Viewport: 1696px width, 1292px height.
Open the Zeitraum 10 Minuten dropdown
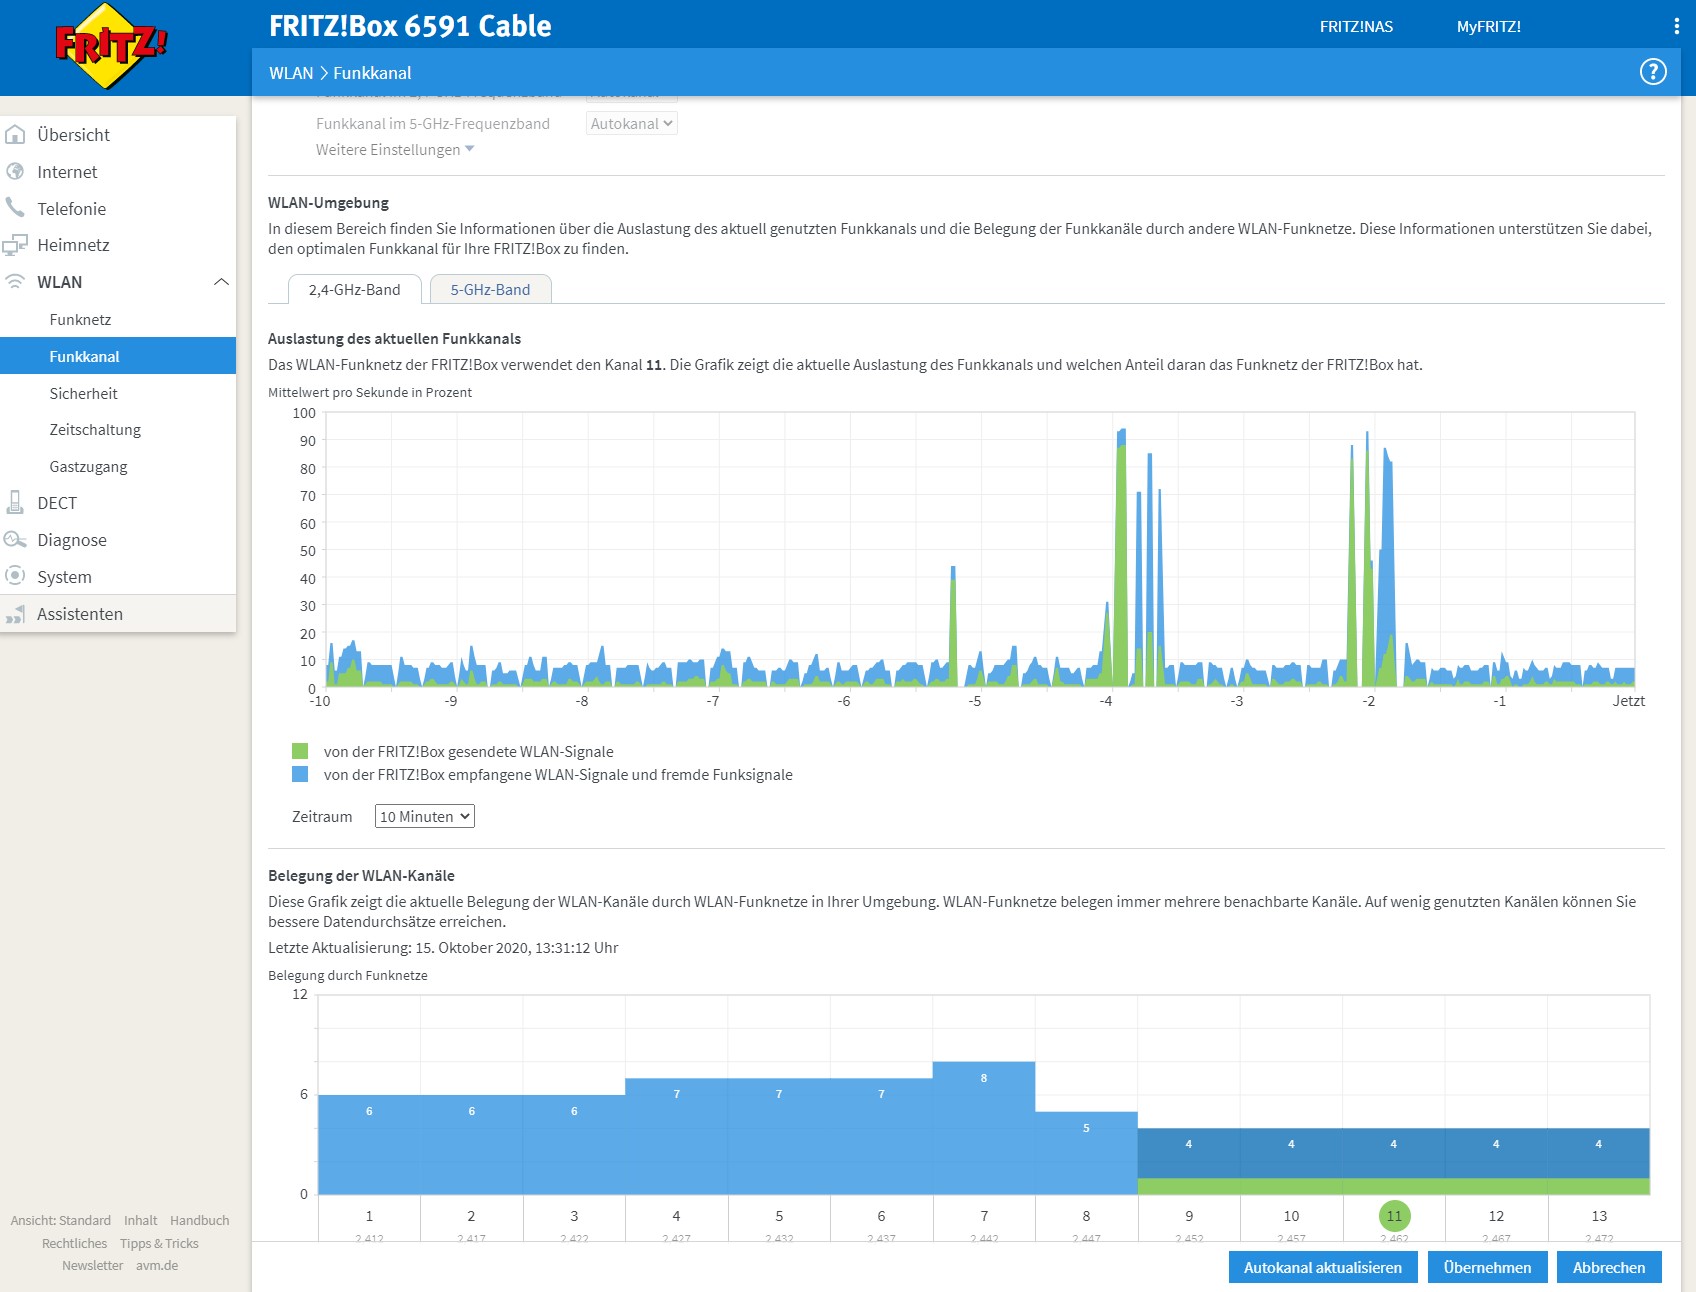click(x=425, y=817)
